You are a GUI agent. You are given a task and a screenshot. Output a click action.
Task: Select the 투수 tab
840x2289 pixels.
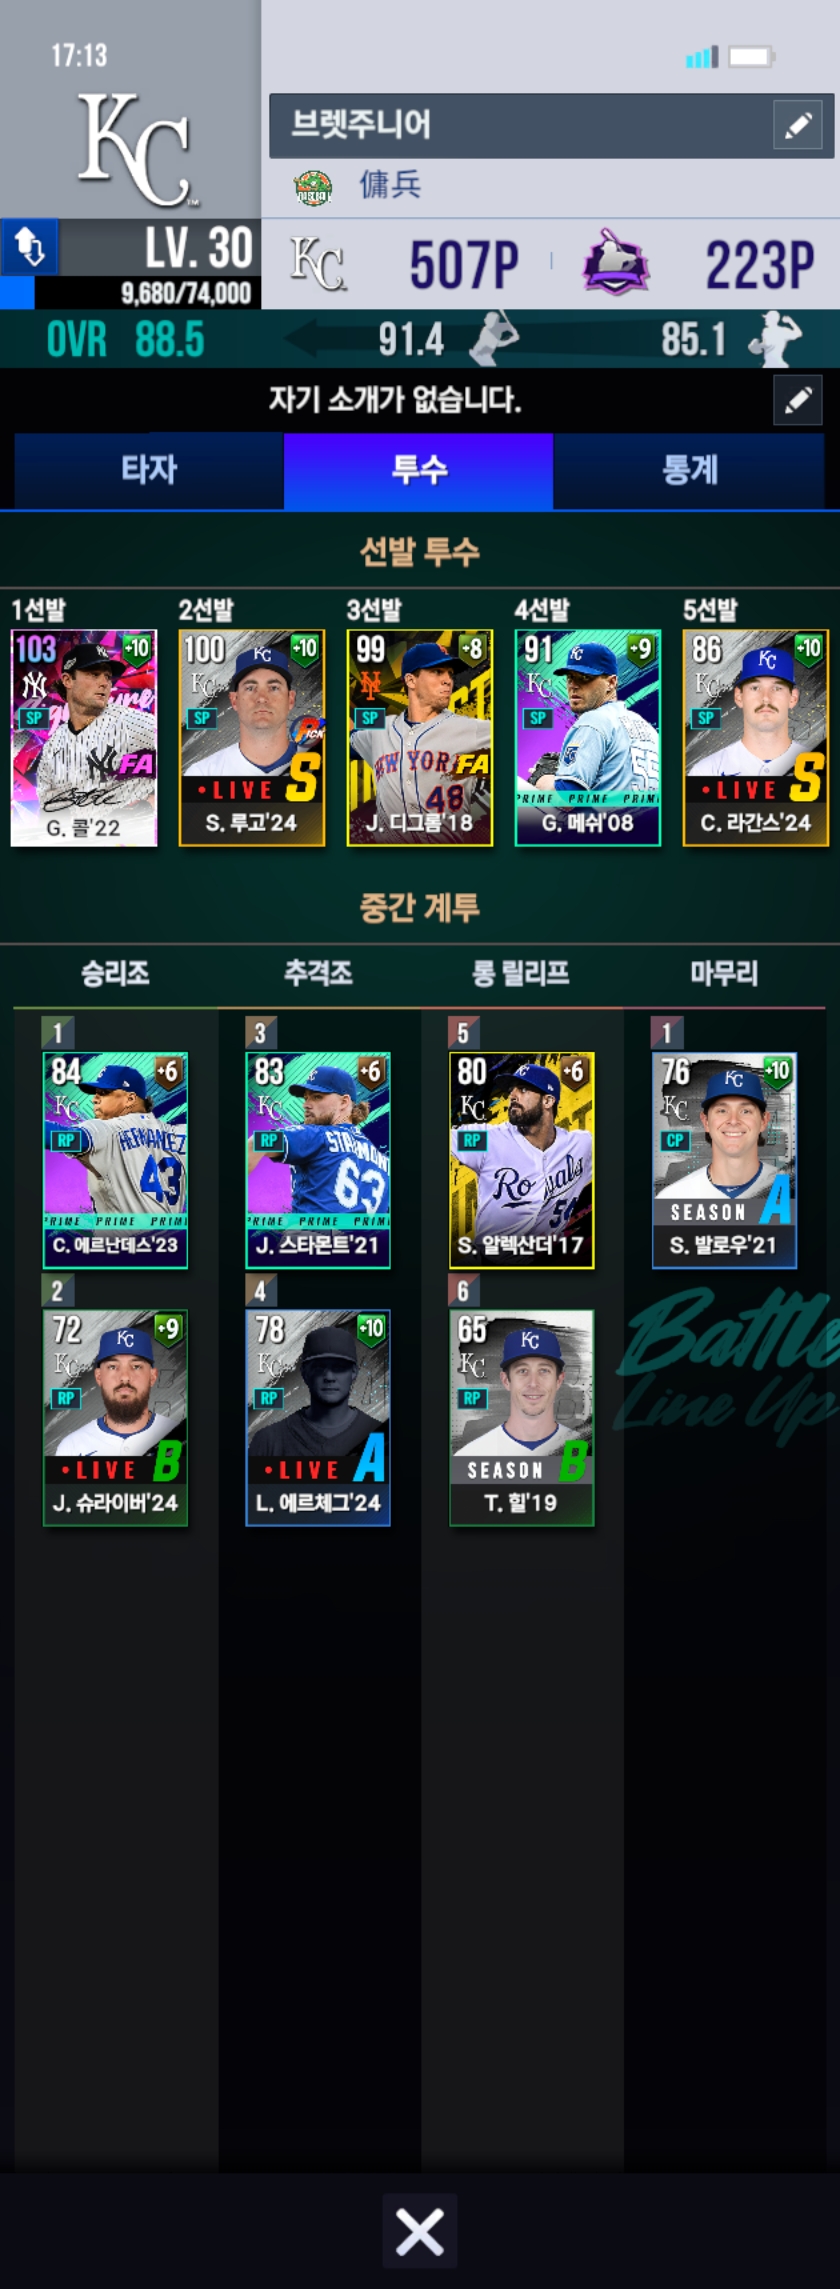419,470
